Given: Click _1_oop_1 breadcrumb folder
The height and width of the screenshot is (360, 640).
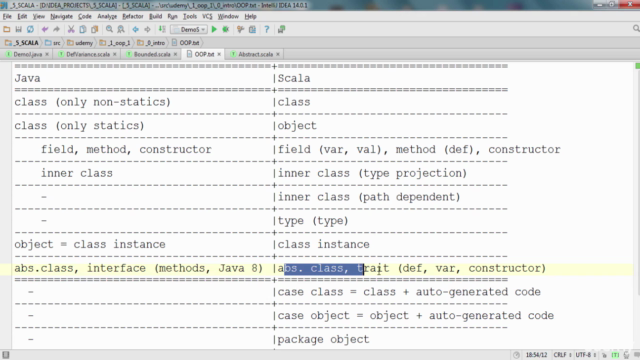Looking at the screenshot, I should pos(115,42).
